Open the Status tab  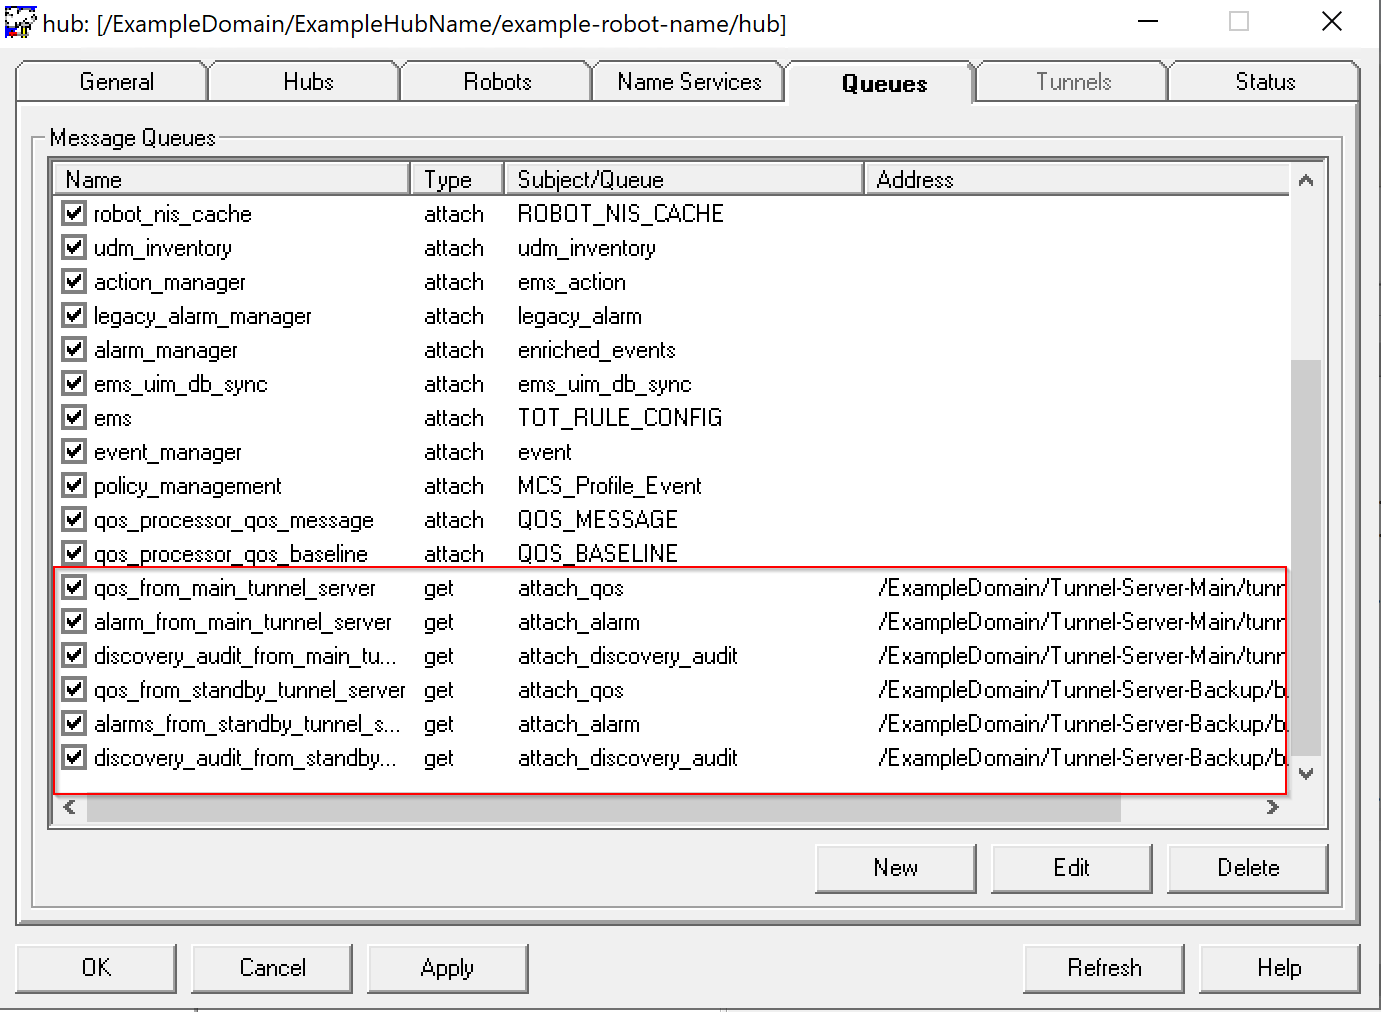(1265, 82)
